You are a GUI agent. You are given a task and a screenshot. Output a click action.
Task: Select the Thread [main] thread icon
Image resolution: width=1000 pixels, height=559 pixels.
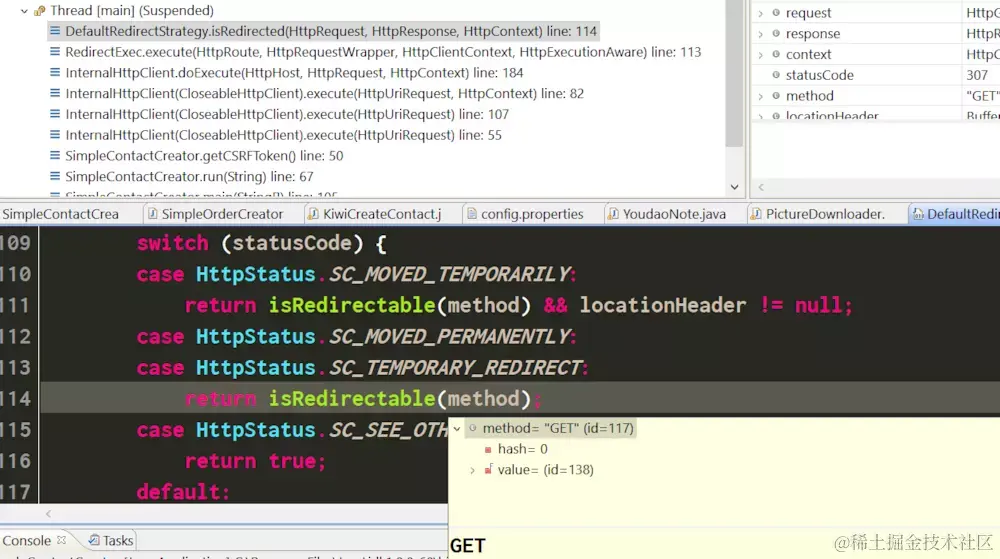click(x=40, y=11)
